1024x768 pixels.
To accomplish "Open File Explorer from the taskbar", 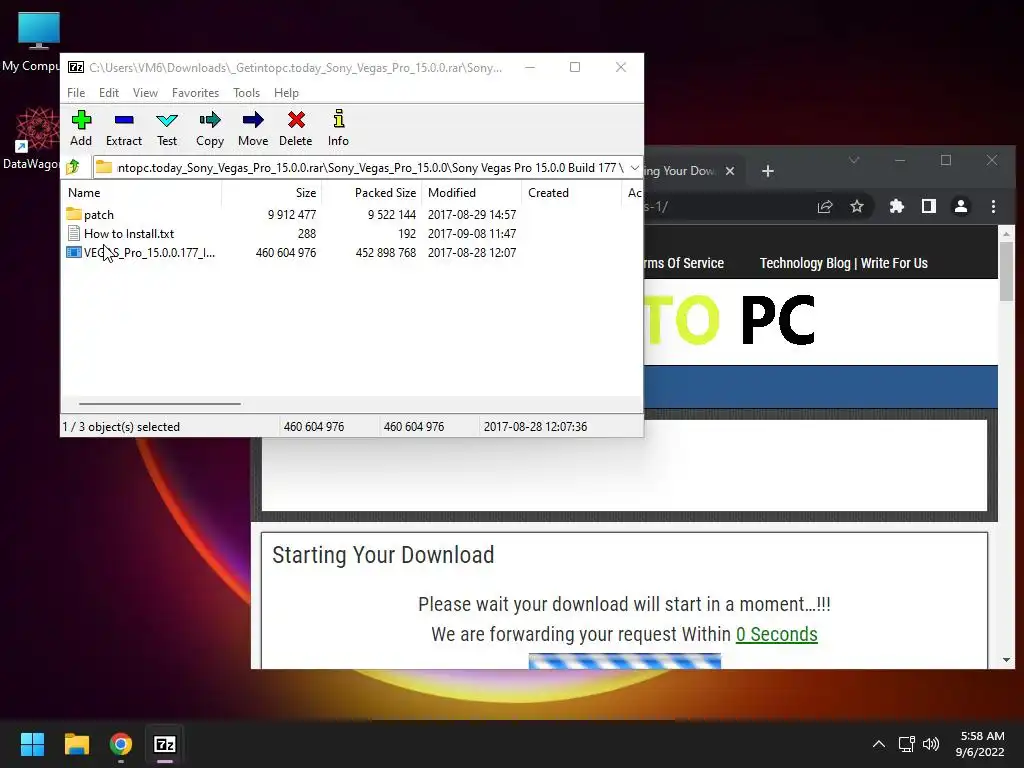I will click(x=76, y=744).
